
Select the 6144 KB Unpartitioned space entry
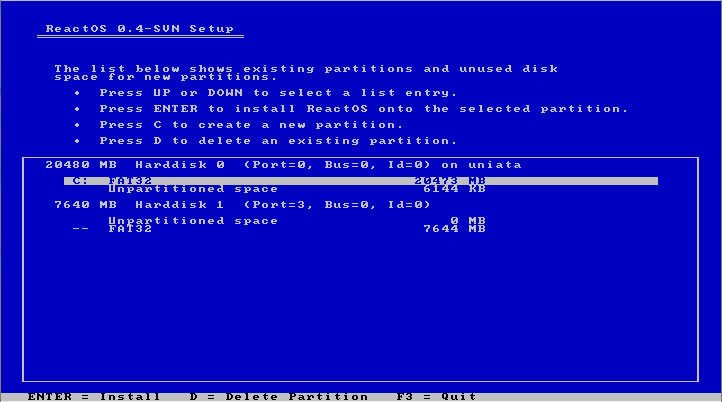point(193,189)
